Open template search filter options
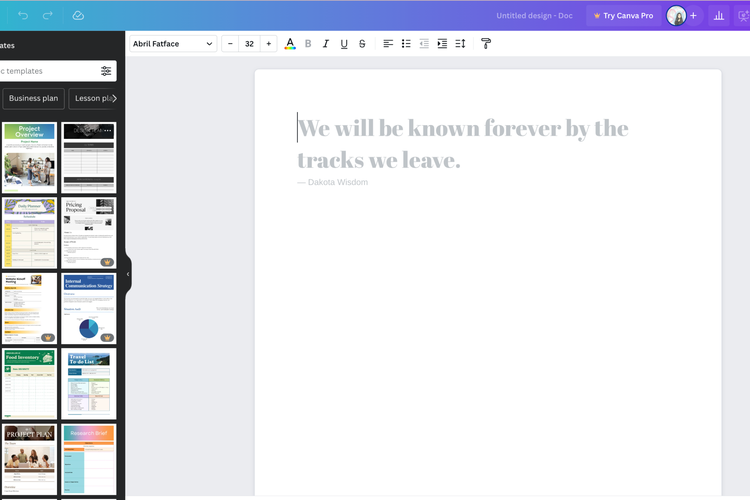 click(x=106, y=71)
